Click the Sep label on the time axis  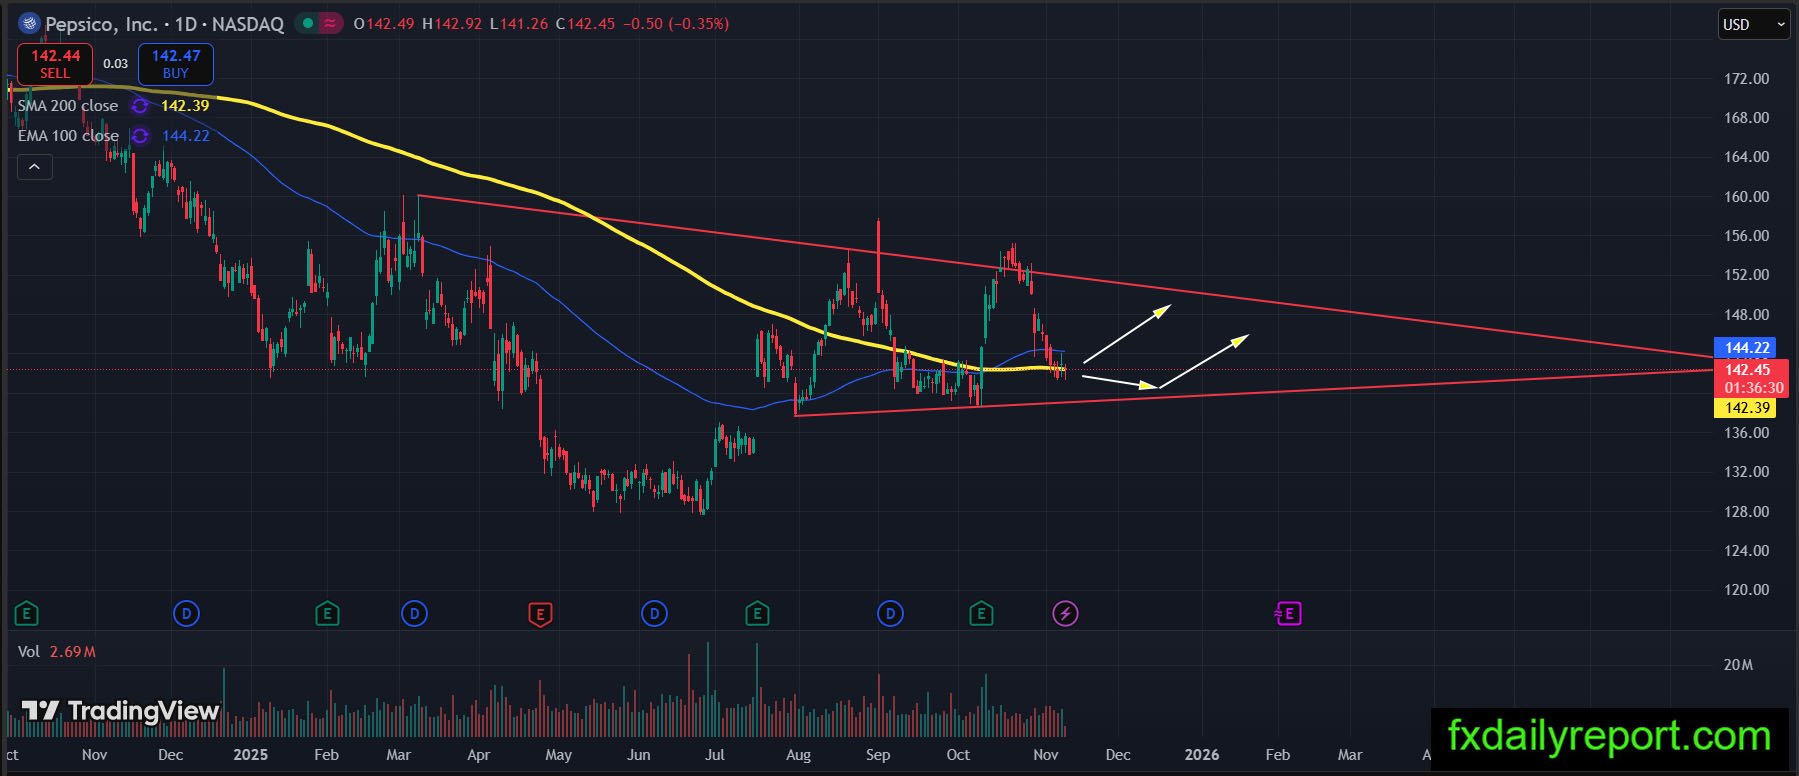pyautogui.click(x=878, y=755)
